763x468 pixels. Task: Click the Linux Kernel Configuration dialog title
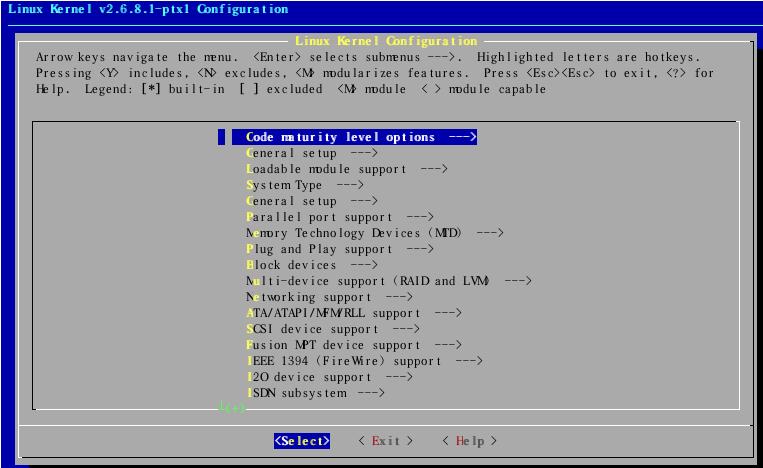pyautogui.click(x=386, y=41)
